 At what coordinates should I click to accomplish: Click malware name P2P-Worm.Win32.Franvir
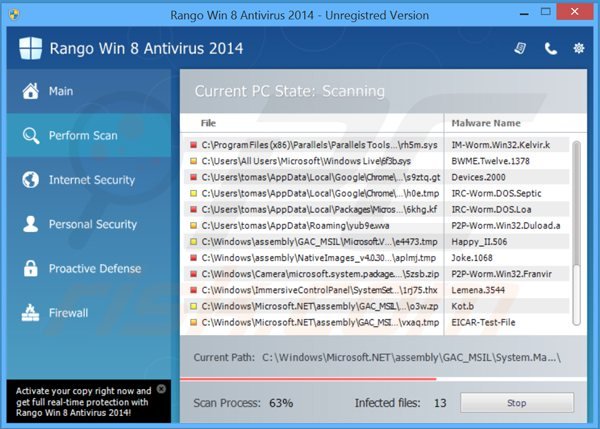pos(502,274)
